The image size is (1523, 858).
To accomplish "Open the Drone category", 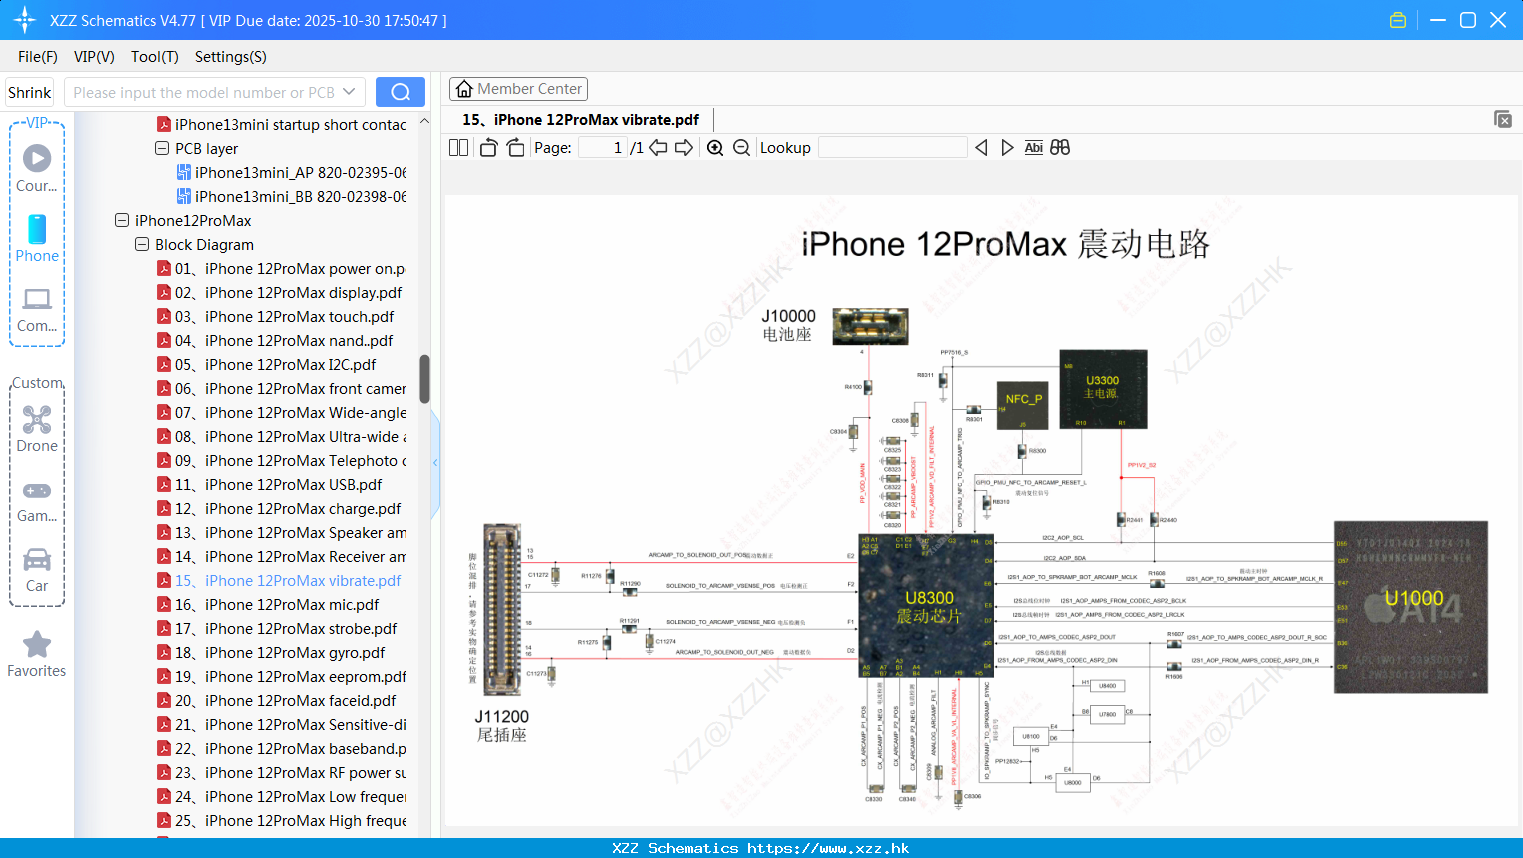I will 37,429.
